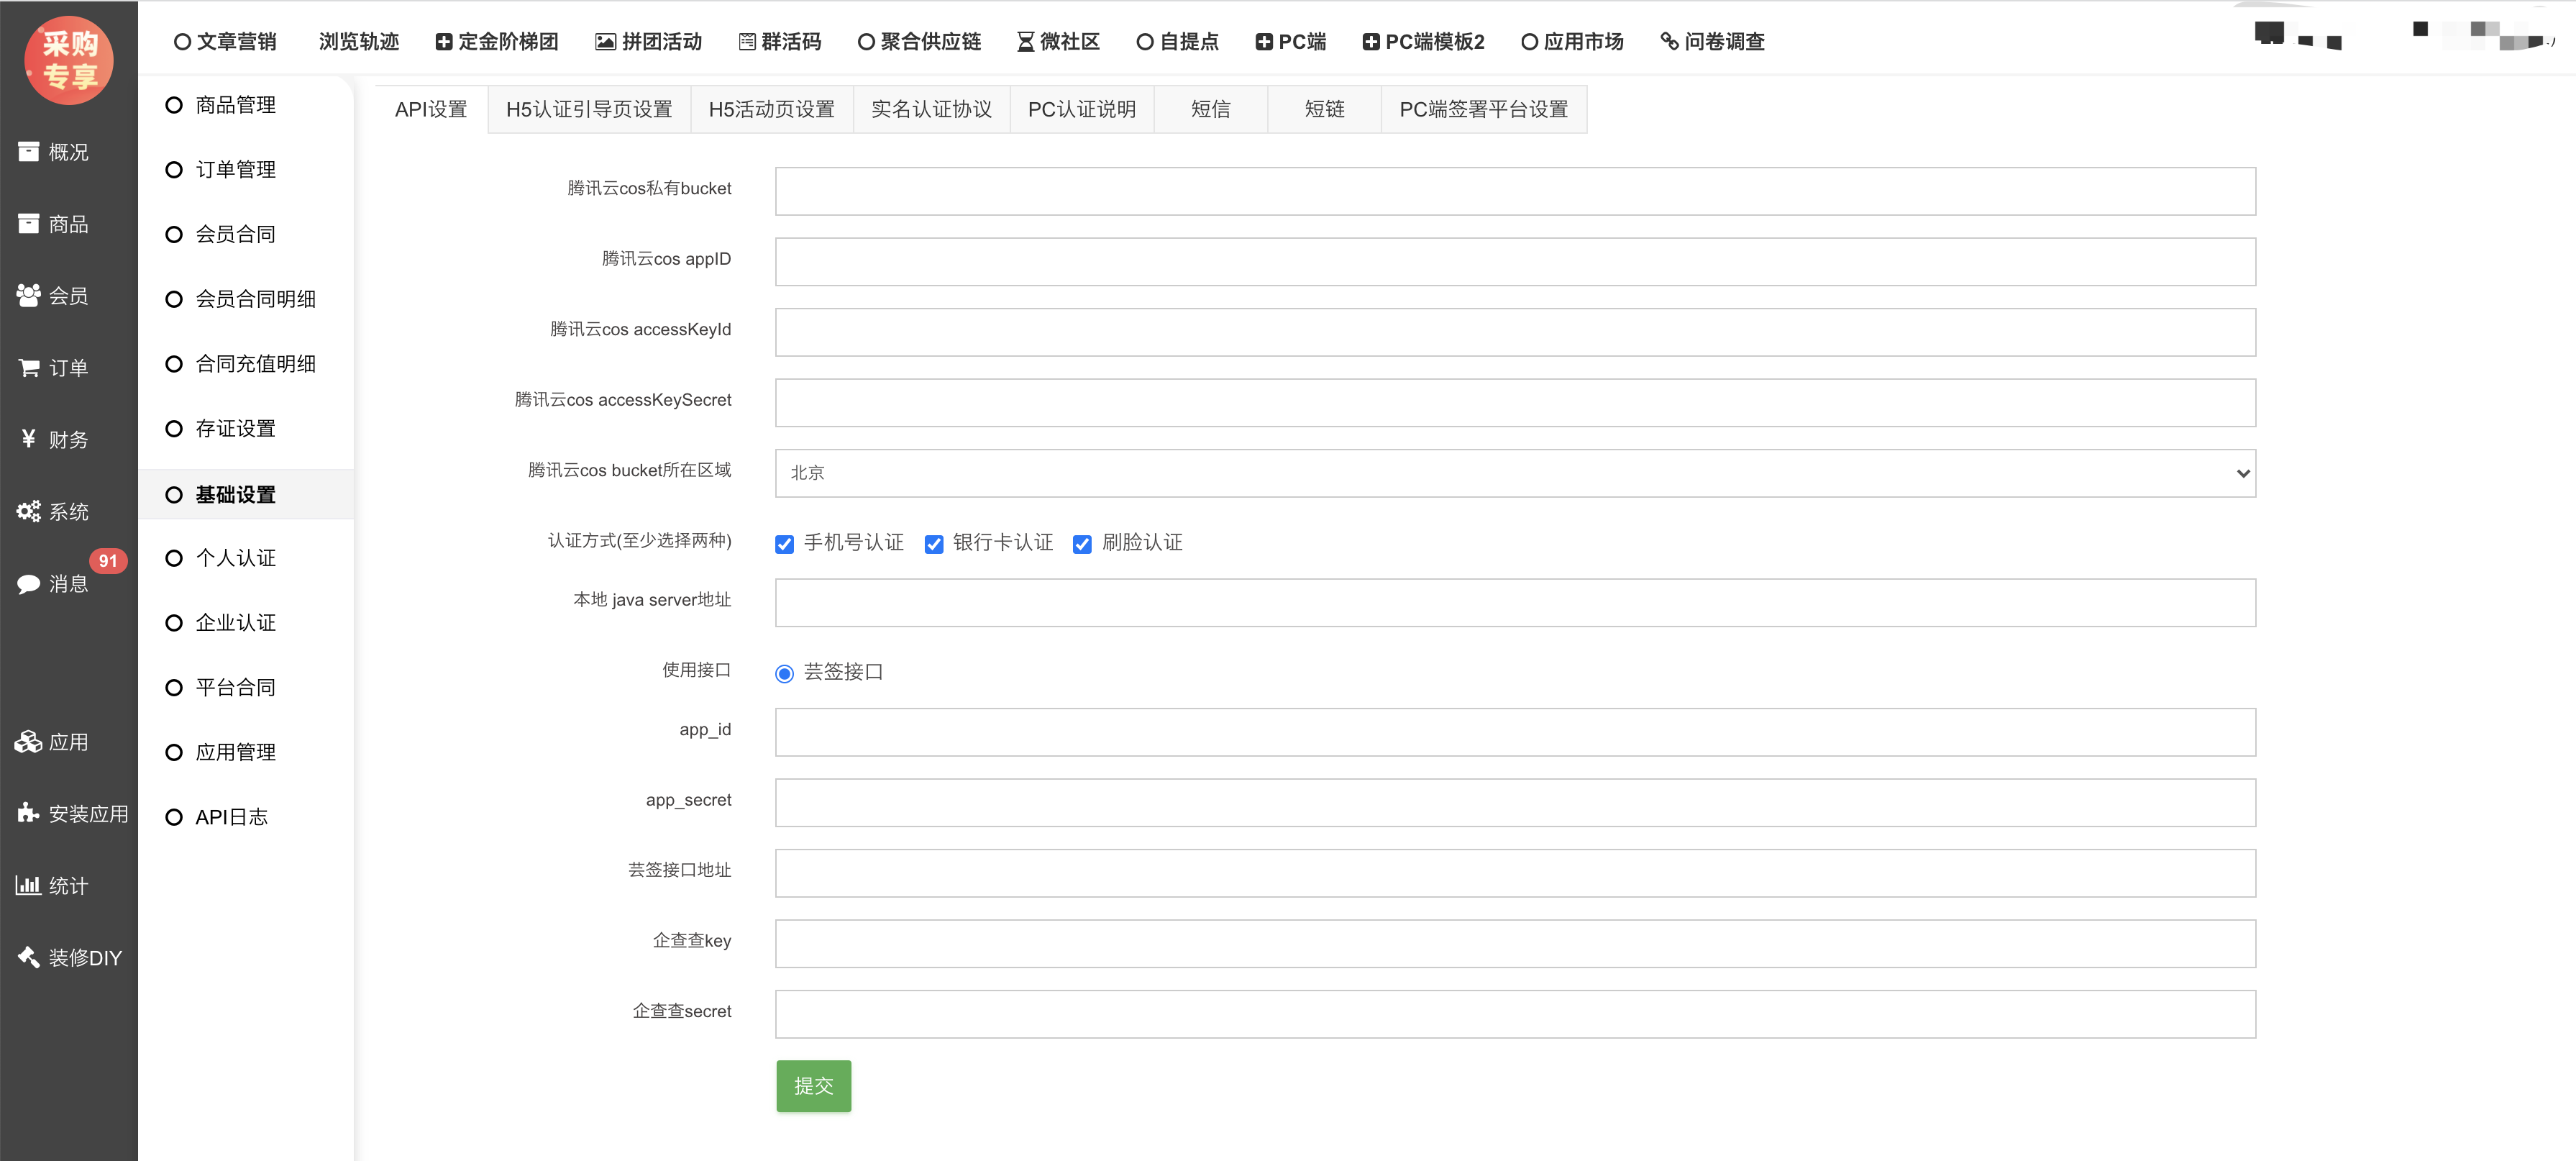Toggle the 银行卡认证 checkbox
The image size is (2576, 1161).
pos(934,544)
